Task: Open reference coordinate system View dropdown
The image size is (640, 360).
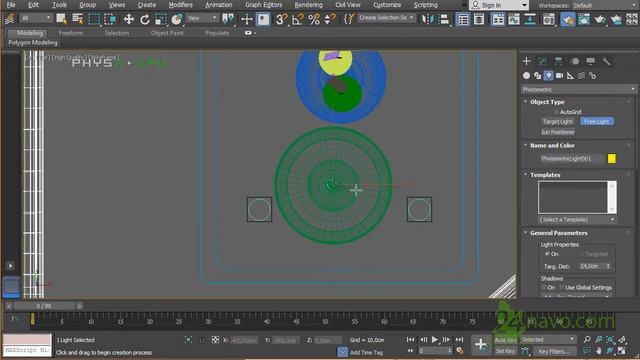Action: pos(202,18)
